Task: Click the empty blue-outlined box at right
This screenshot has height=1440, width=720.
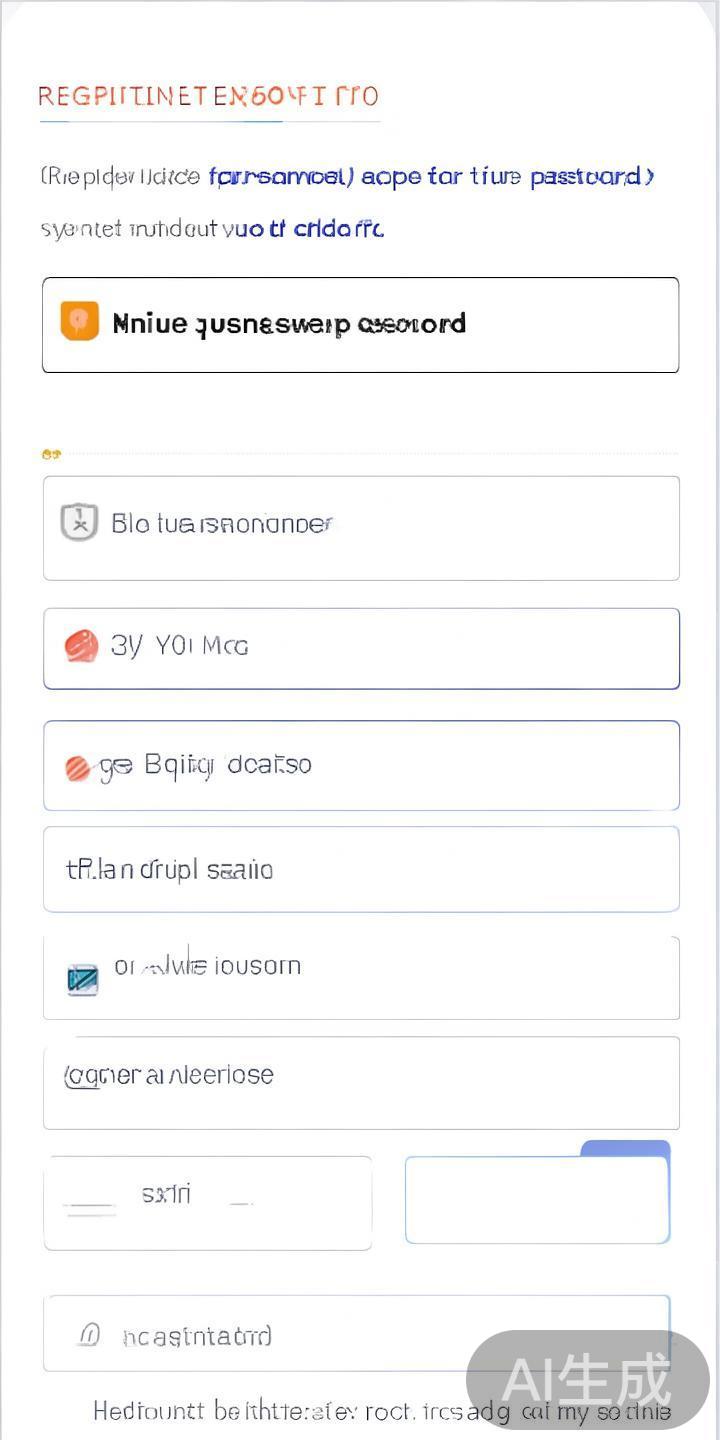Action: 536,1200
